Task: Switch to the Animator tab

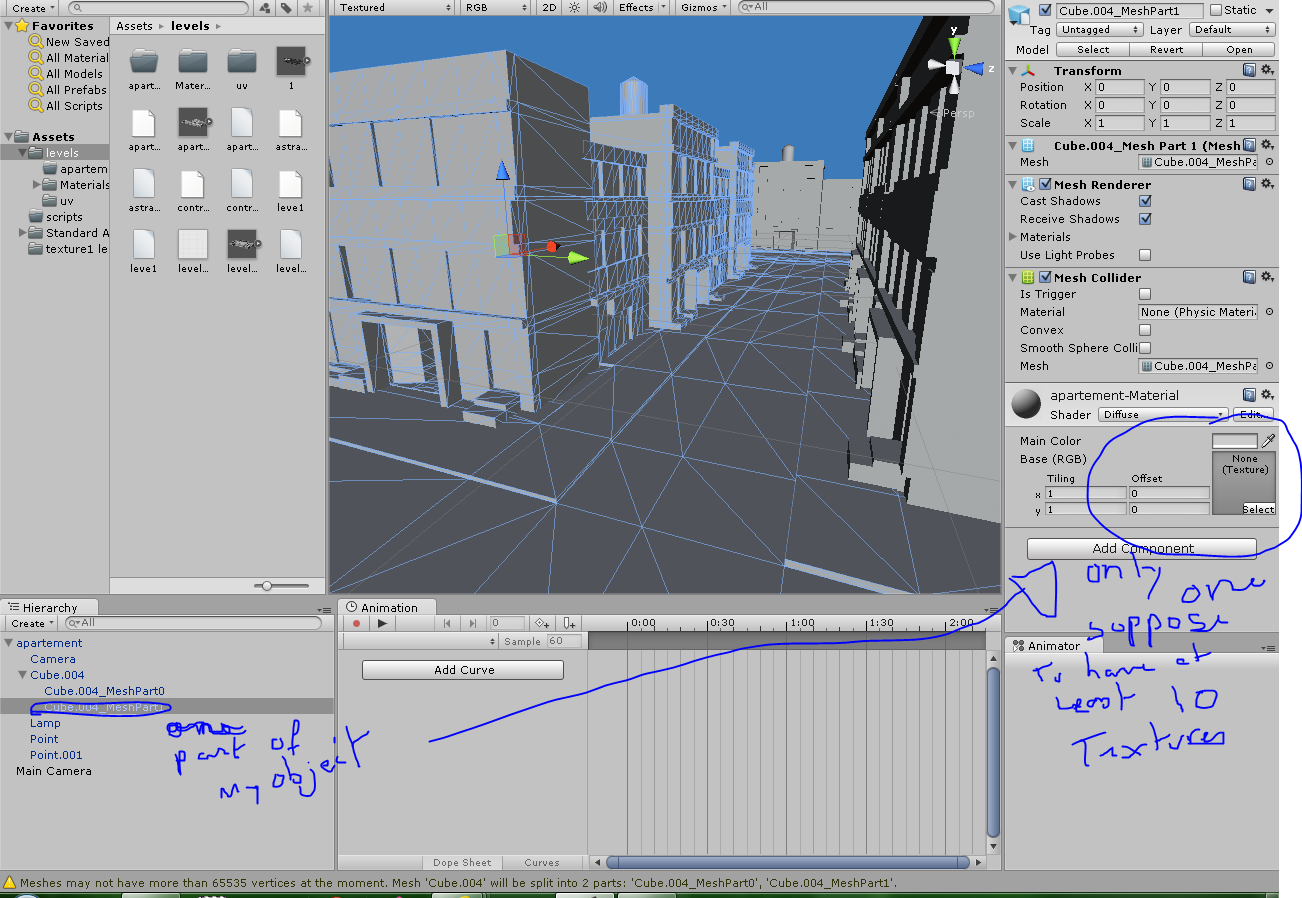Action: pyautogui.click(x=1052, y=646)
